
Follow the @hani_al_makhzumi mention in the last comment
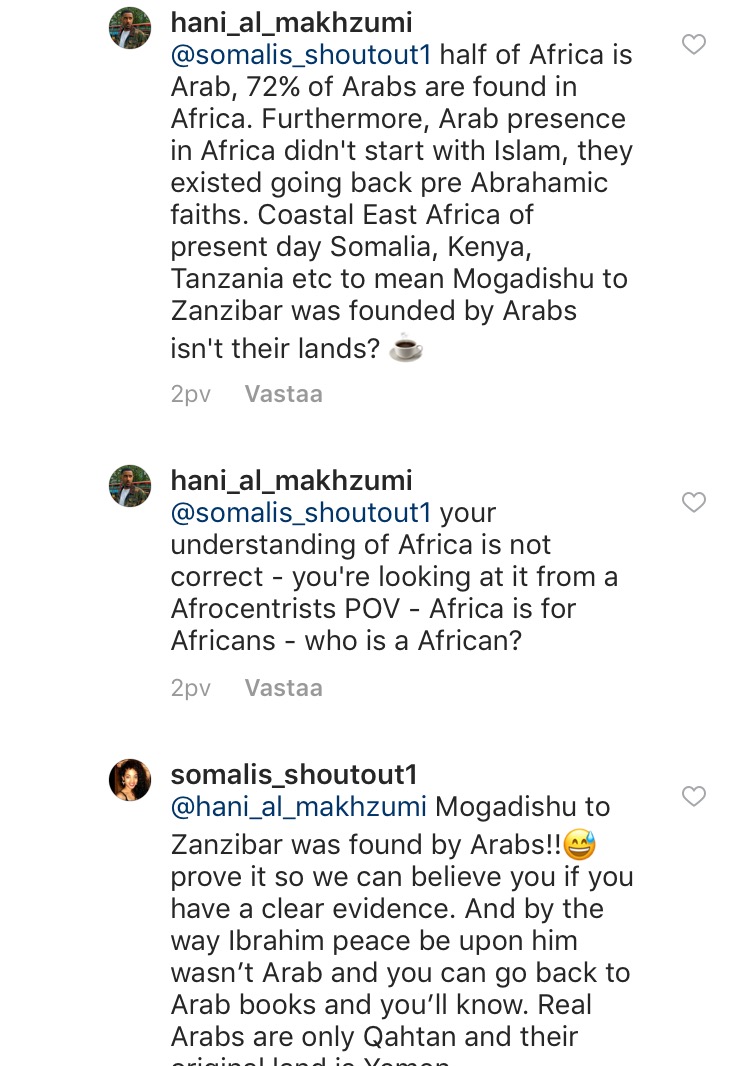299,807
